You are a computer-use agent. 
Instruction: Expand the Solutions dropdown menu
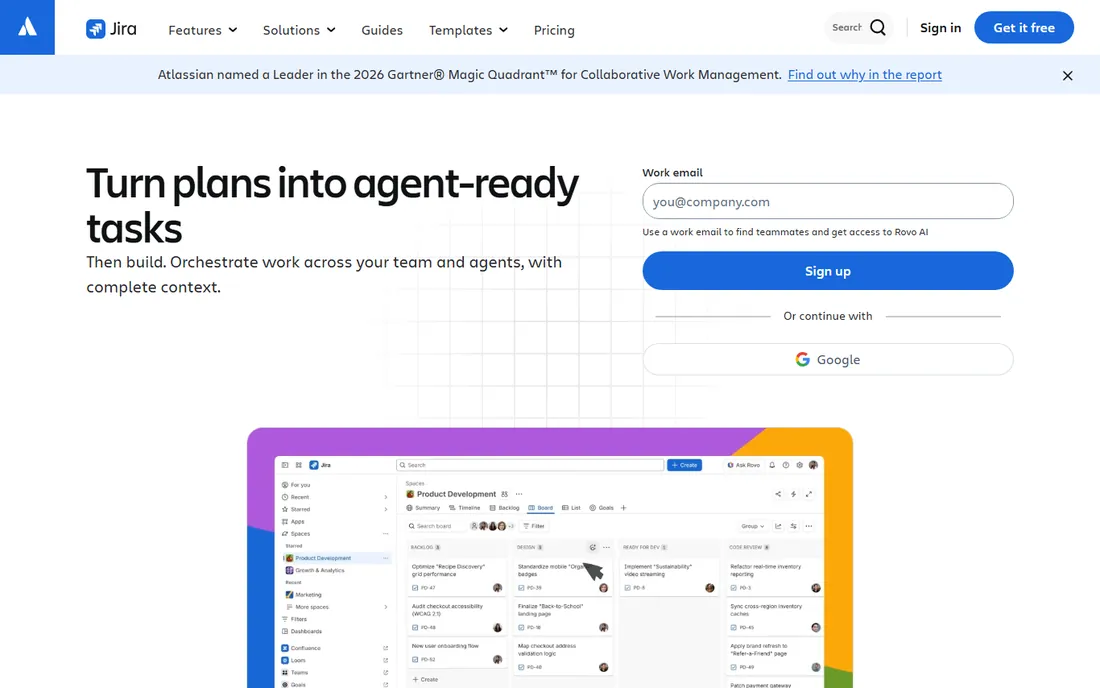[x=299, y=30]
